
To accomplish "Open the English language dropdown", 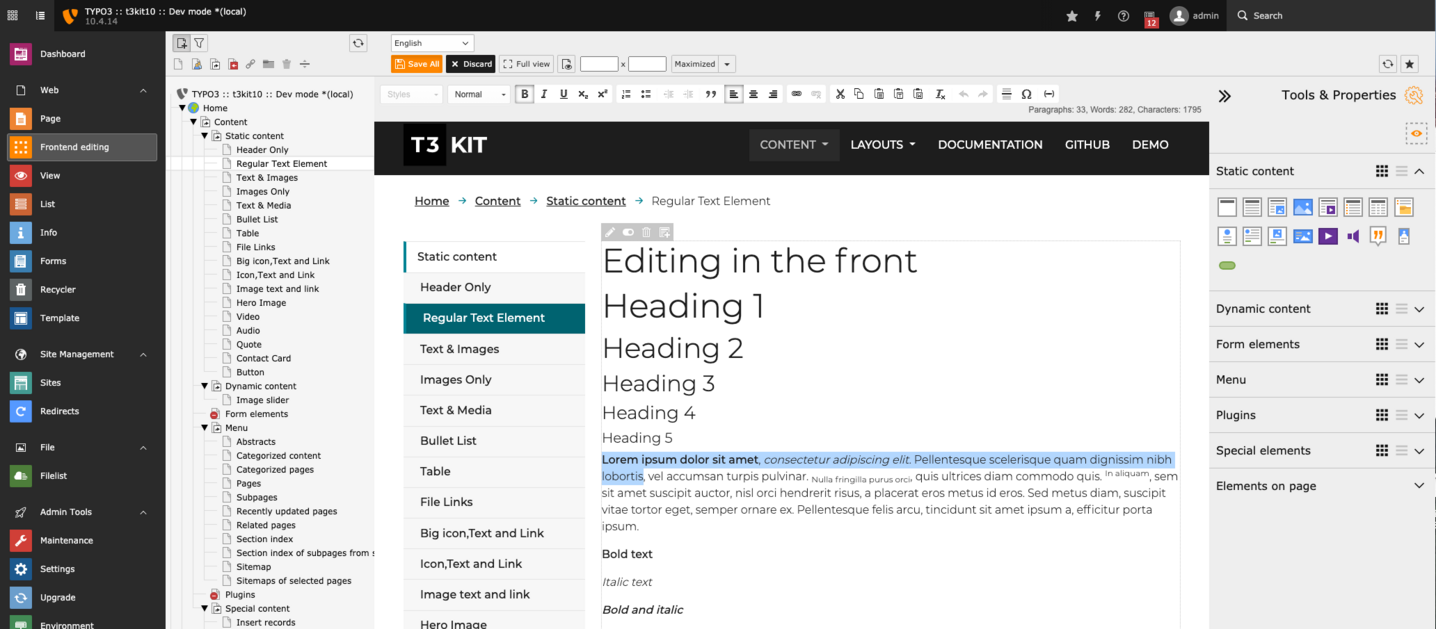I will point(431,42).
